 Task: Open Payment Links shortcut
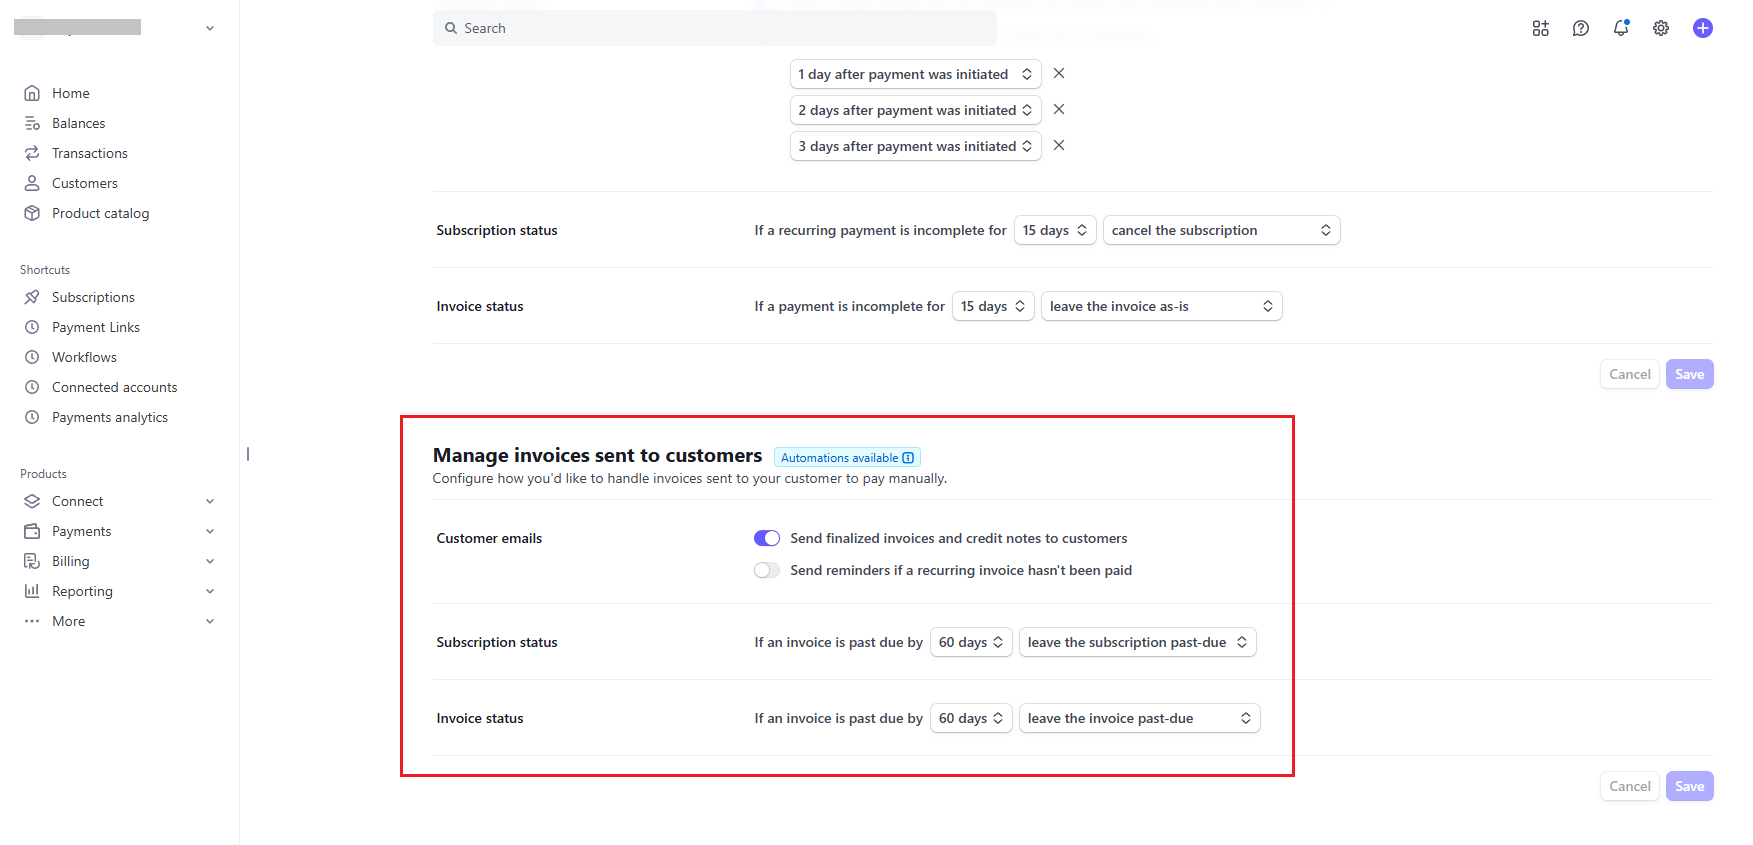95,327
